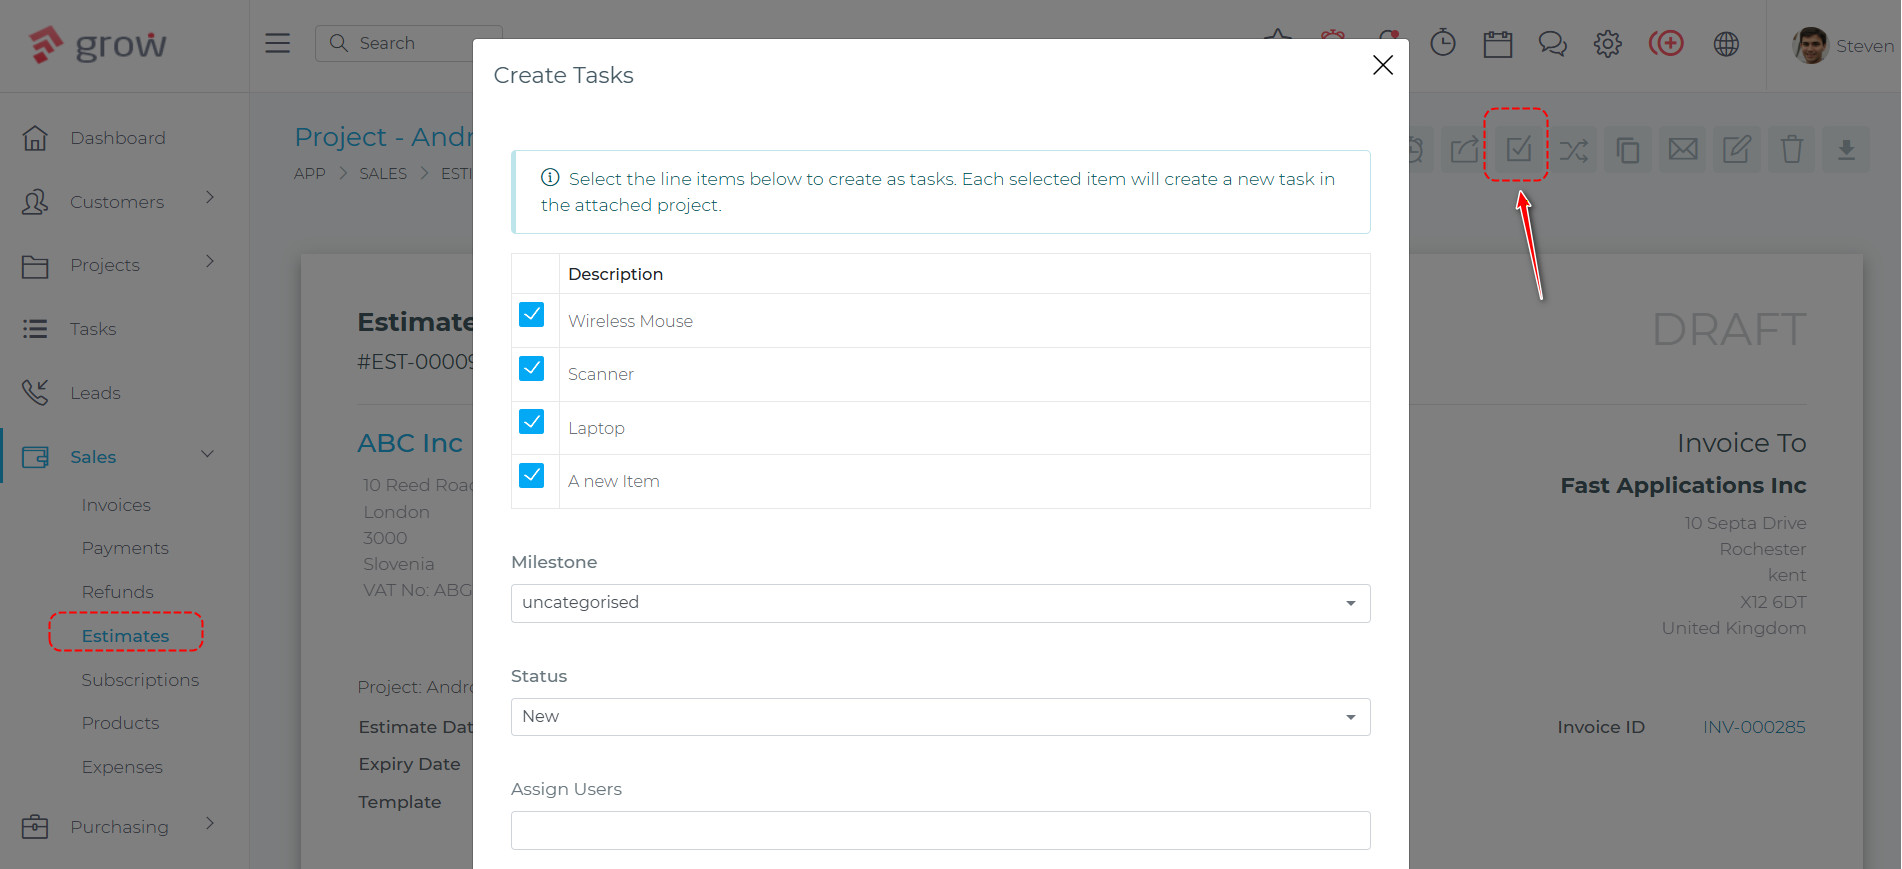Expand the Customers chevron arrow
This screenshot has height=869, width=1902.
pos(210,197)
